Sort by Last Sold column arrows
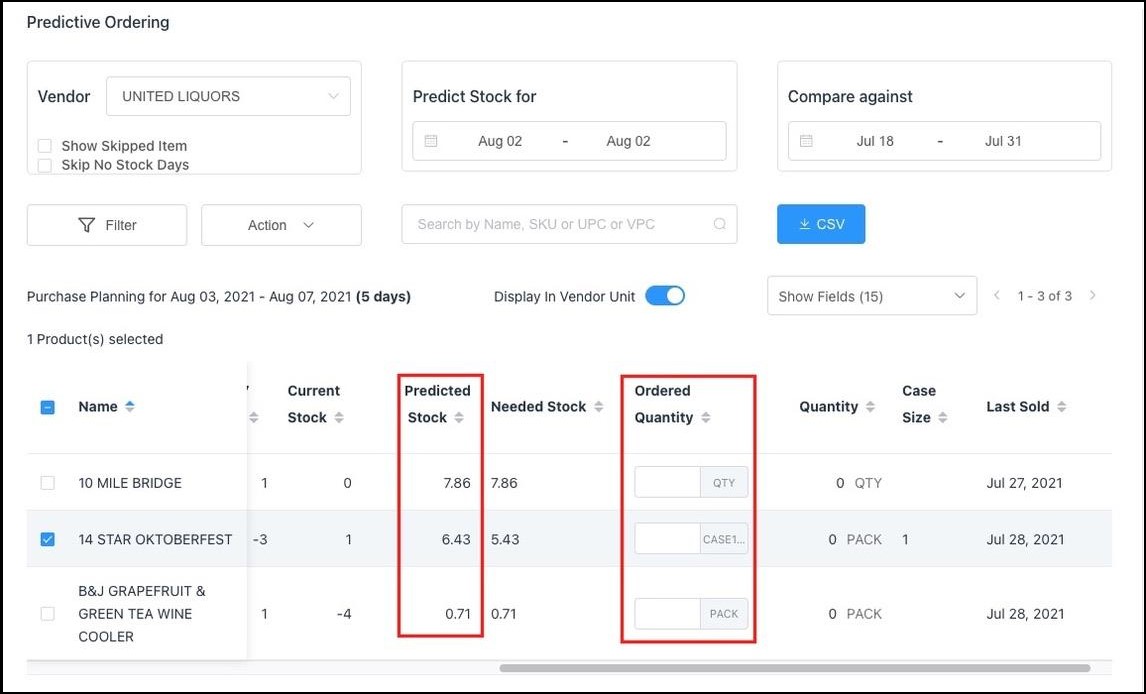1146x694 pixels. (x=1064, y=406)
